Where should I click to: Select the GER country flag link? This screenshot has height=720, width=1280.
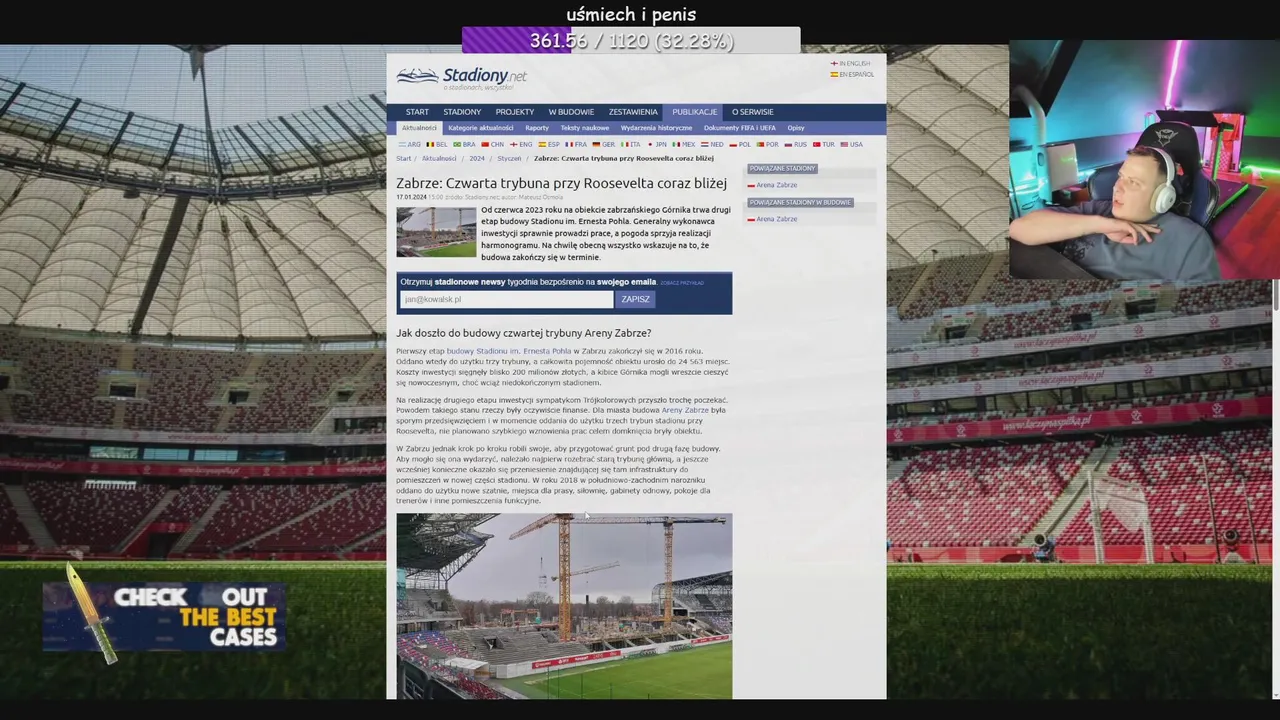pos(604,144)
